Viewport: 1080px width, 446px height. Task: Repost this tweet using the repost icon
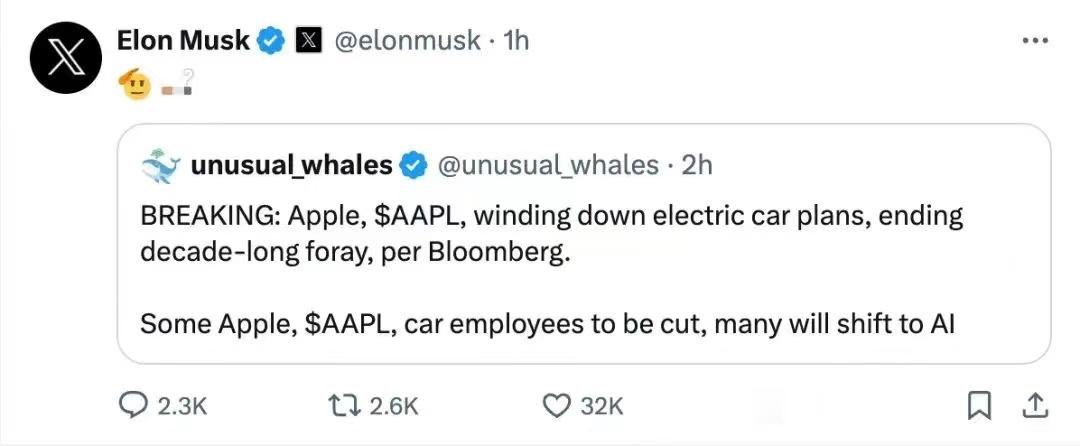click(x=345, y=405)
